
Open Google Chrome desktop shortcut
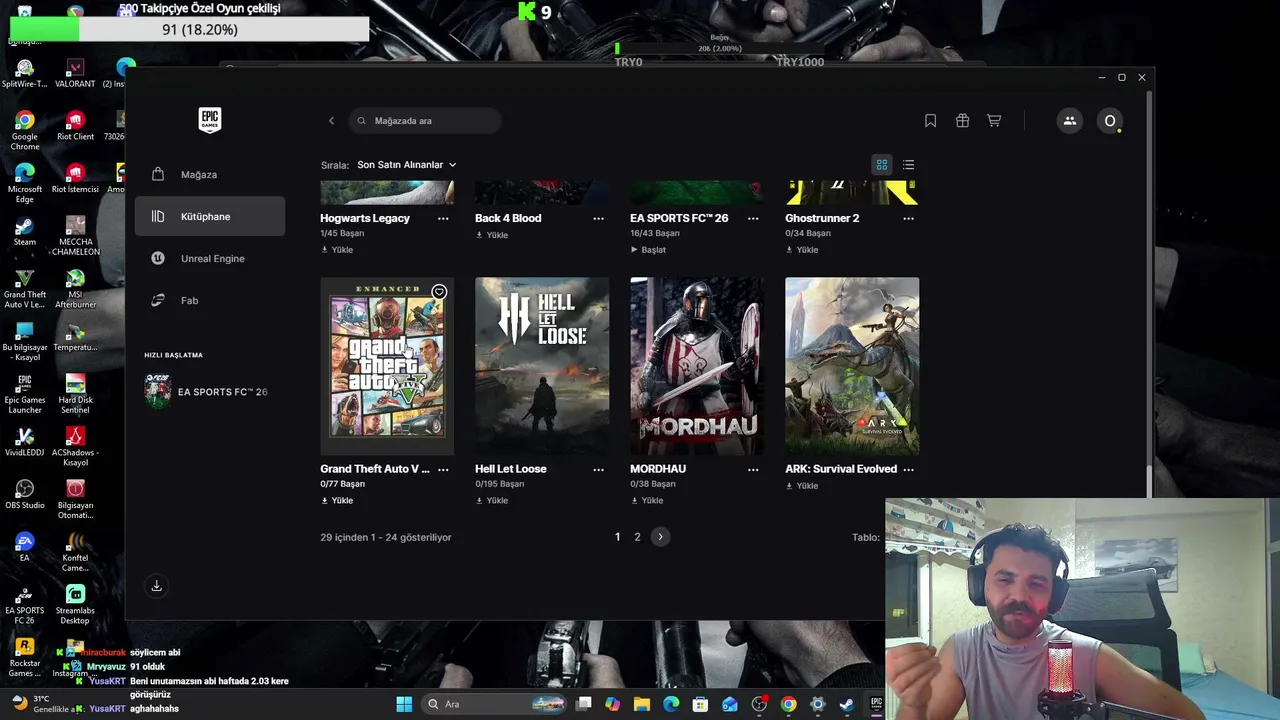(x=25, y=131)
